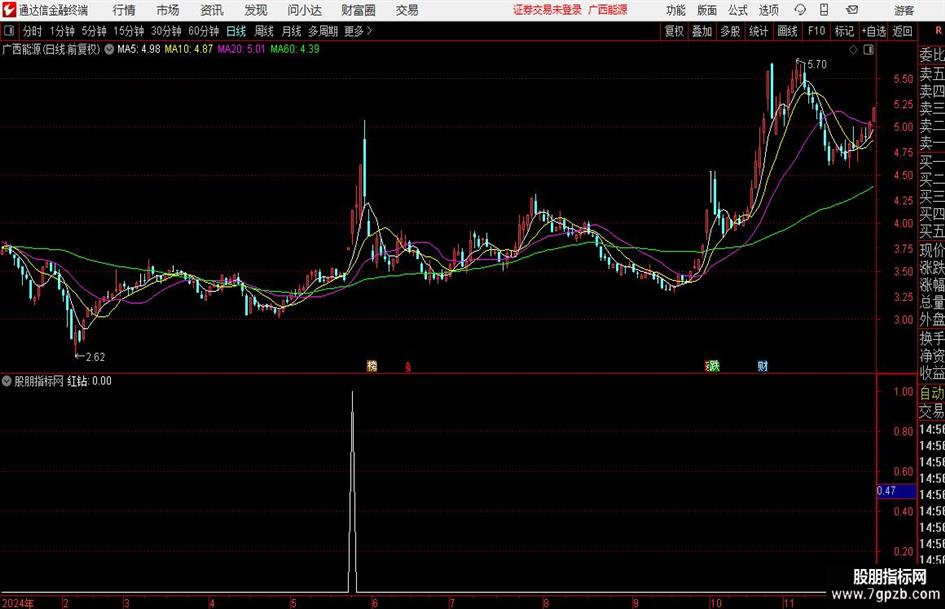Switch to the 日线 period tab
Image resolution: width=945 pixels, height=609 pixels.
point(236,31)
